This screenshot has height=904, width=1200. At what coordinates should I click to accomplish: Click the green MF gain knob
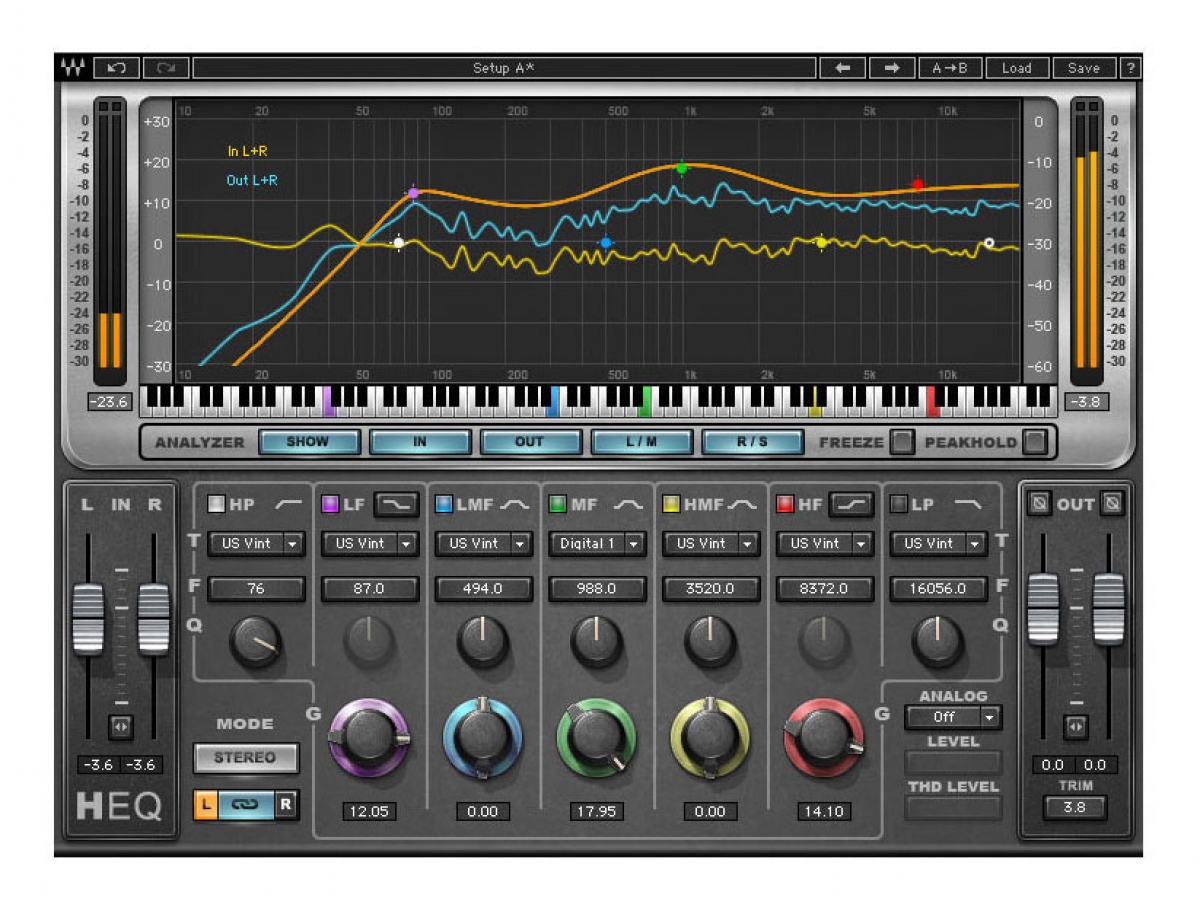point(596,739)
